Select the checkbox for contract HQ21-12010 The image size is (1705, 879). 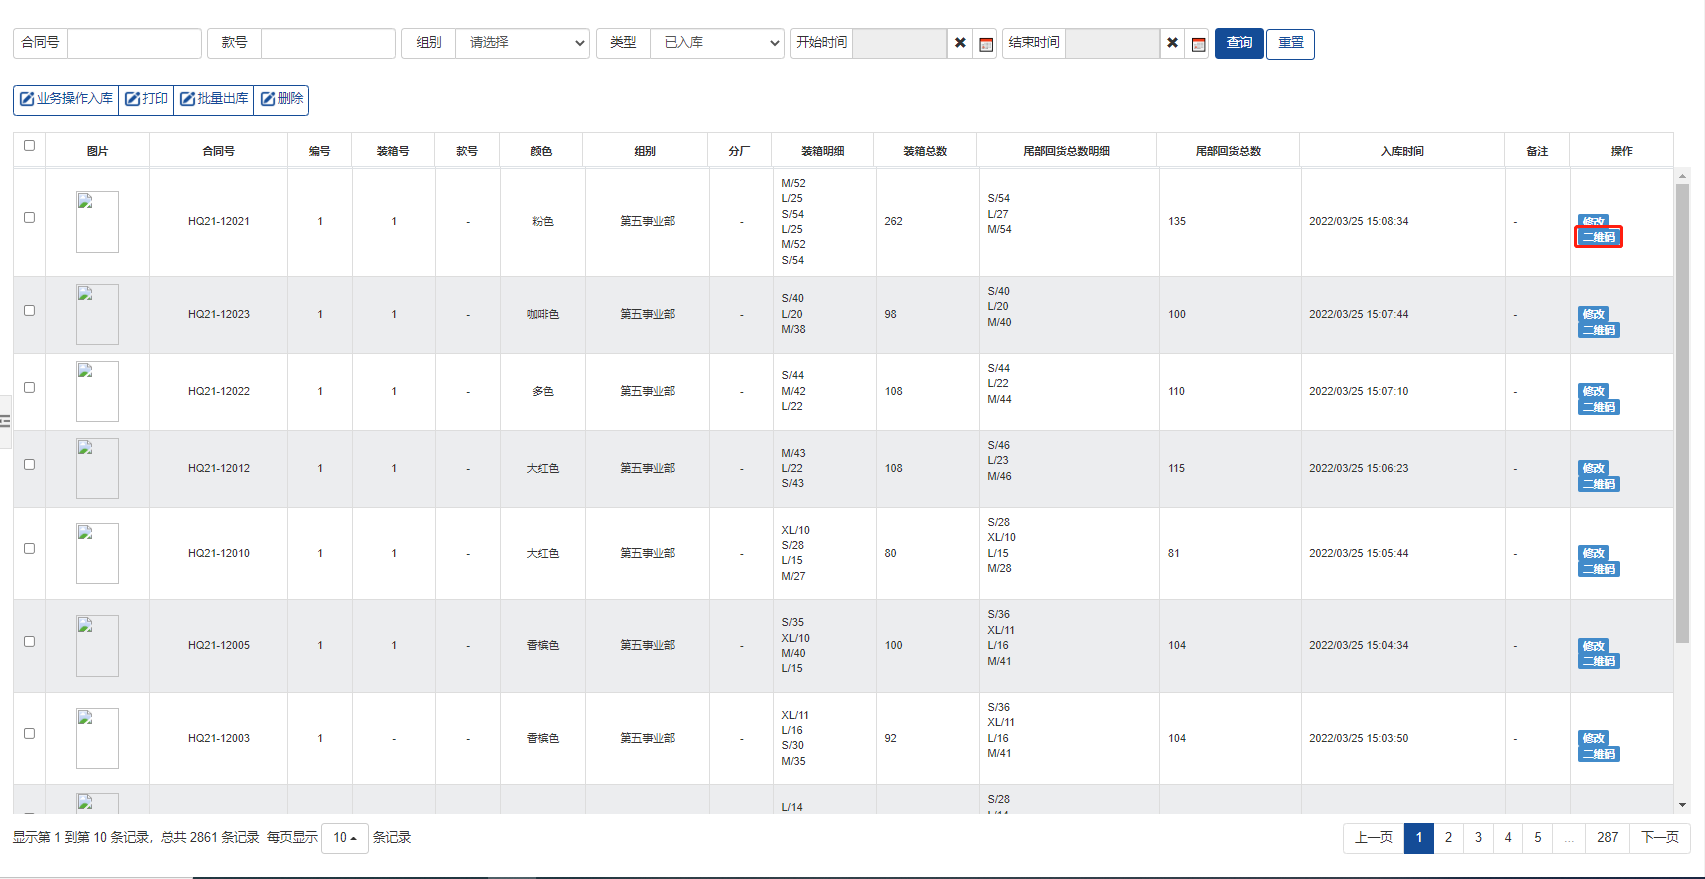pos(29,549)
